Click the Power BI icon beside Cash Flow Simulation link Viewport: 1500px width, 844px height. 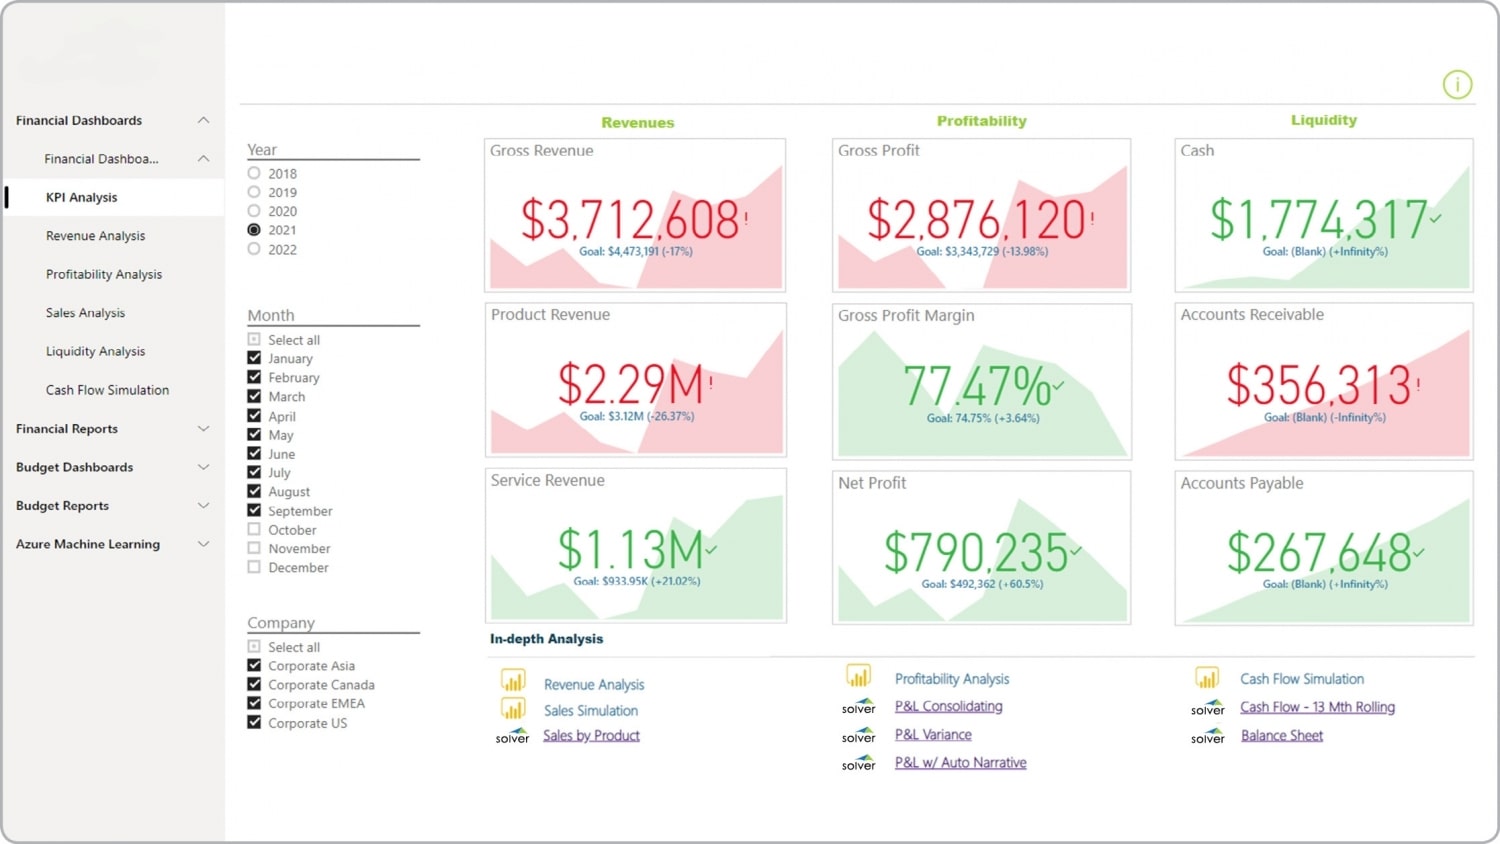coord(1207,677)
